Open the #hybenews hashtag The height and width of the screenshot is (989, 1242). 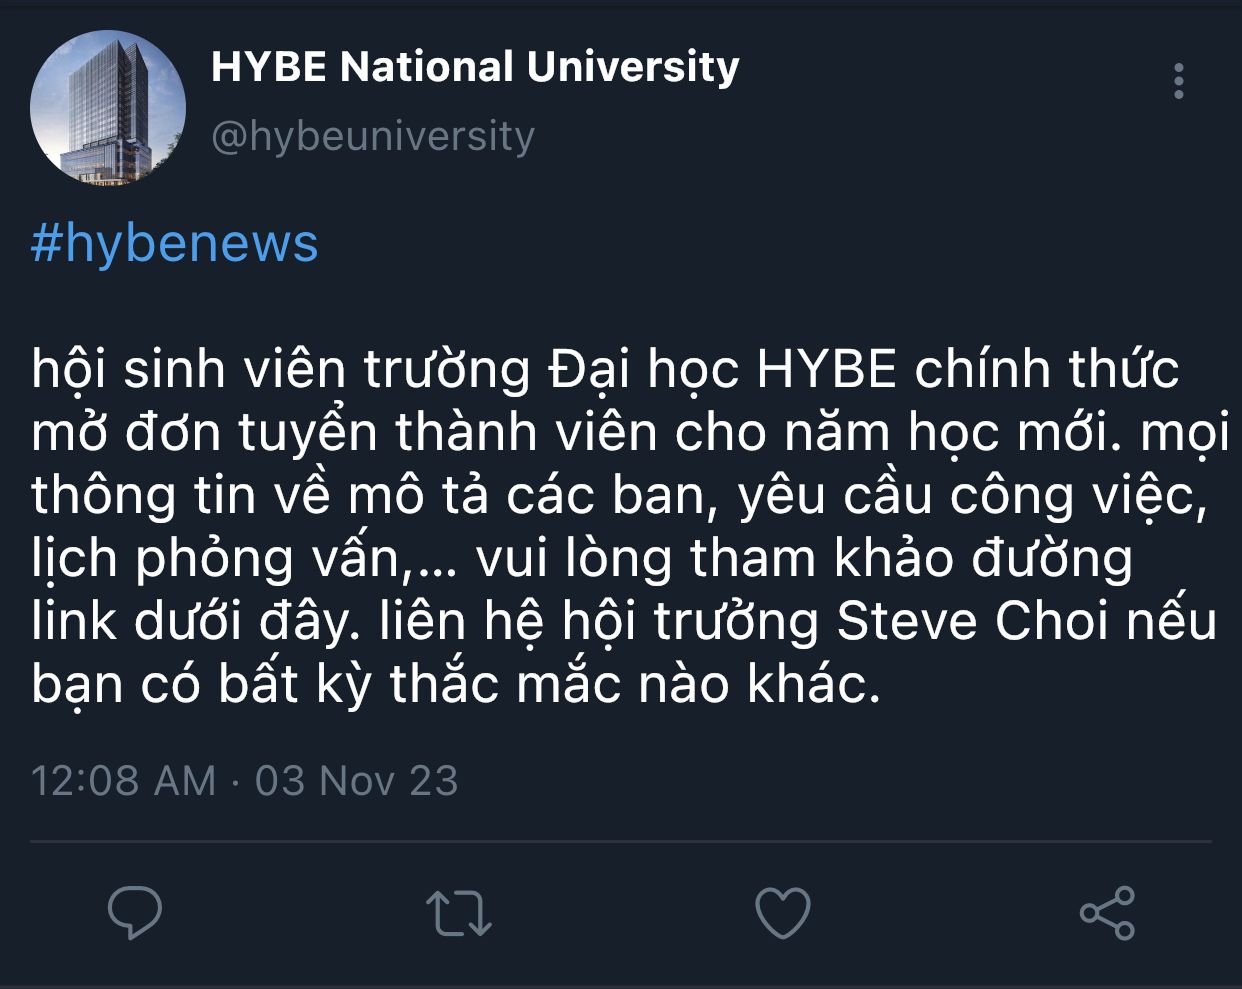pyautogui.click(x=175, y=244)
